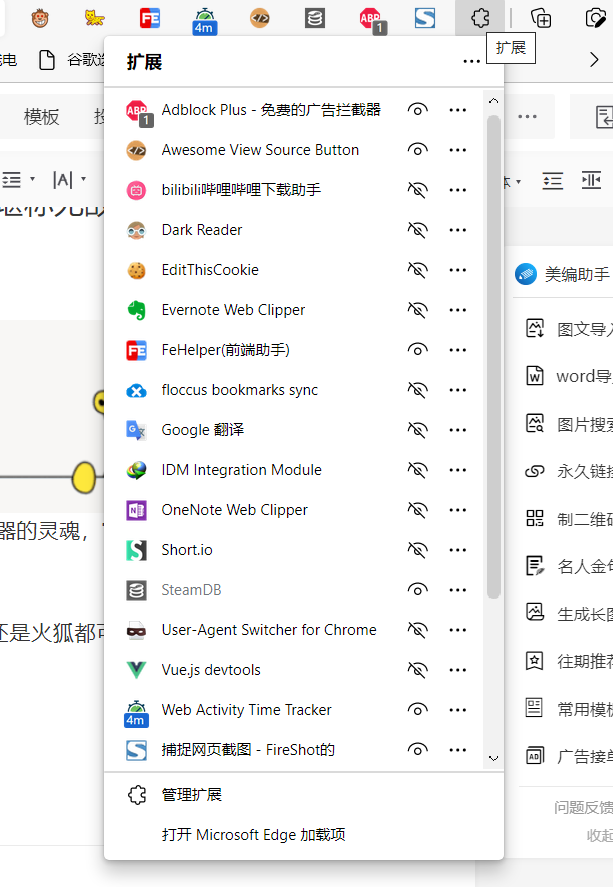Click scroll up arrow of extensions list
Viewport: 613px width, 887px height.
[493, 101]
